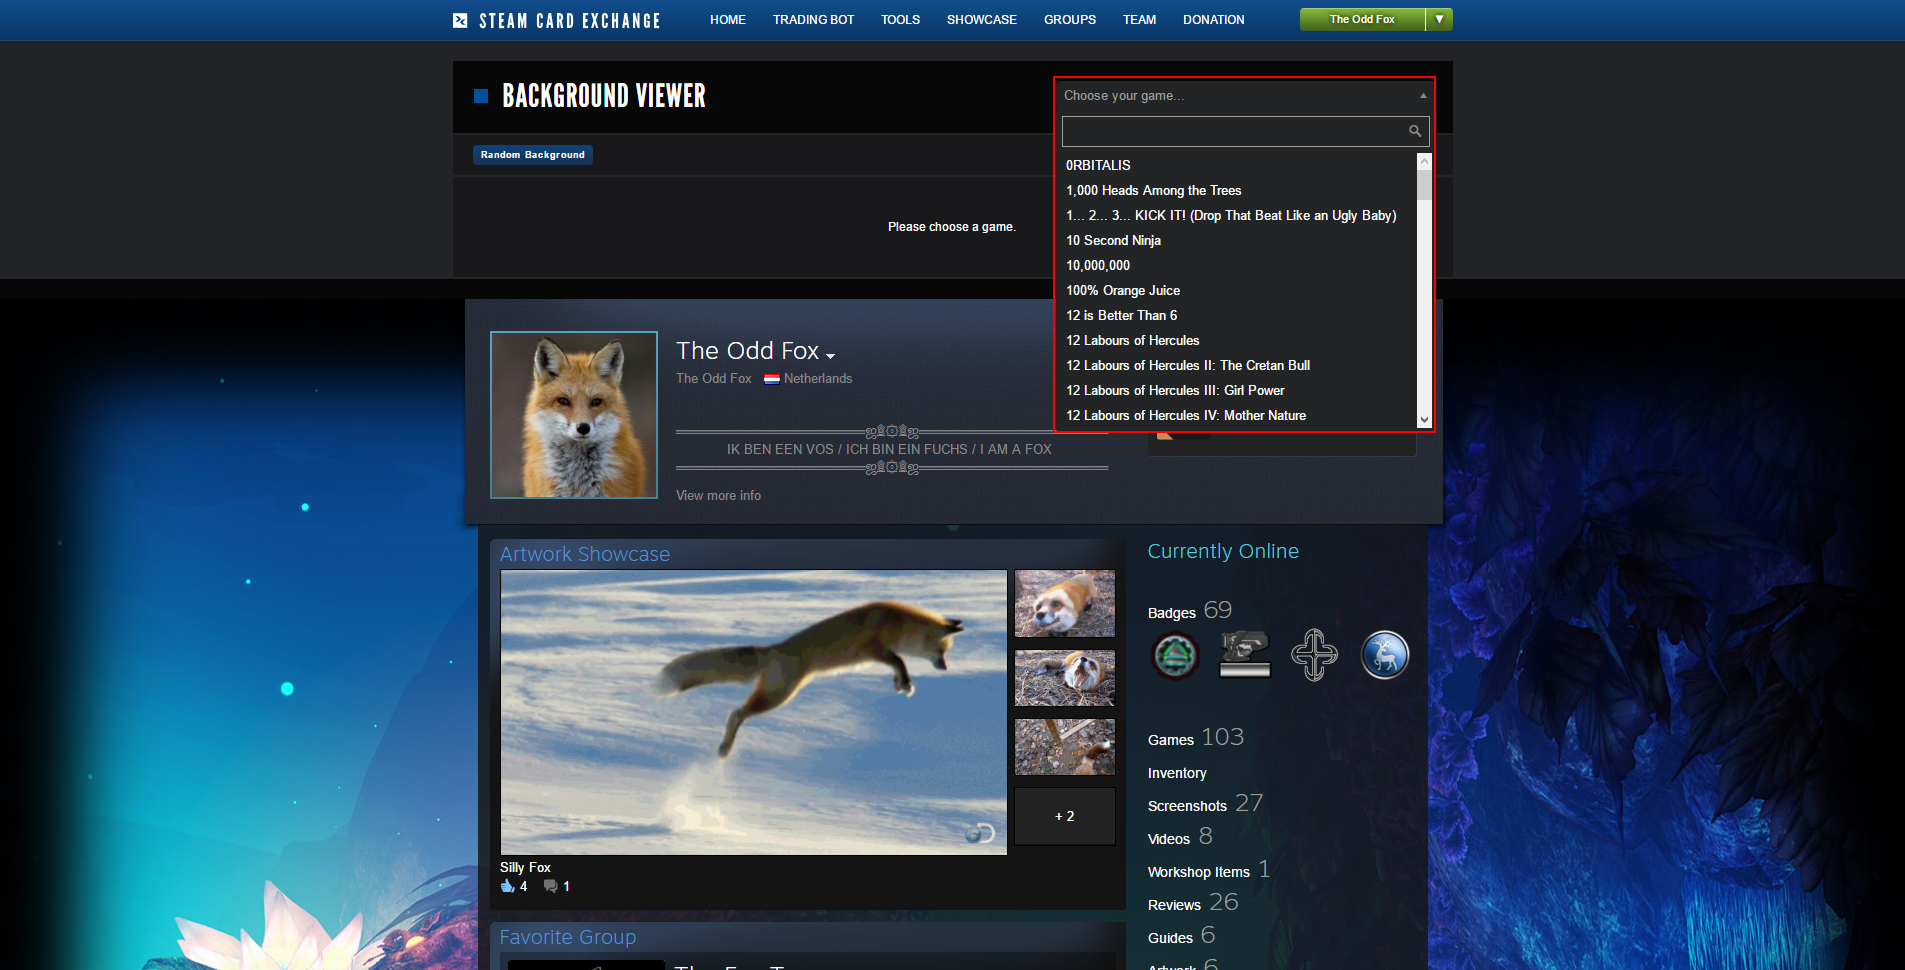
Task: Open the TRADING BOT menu item
Action: click(813, 20)
